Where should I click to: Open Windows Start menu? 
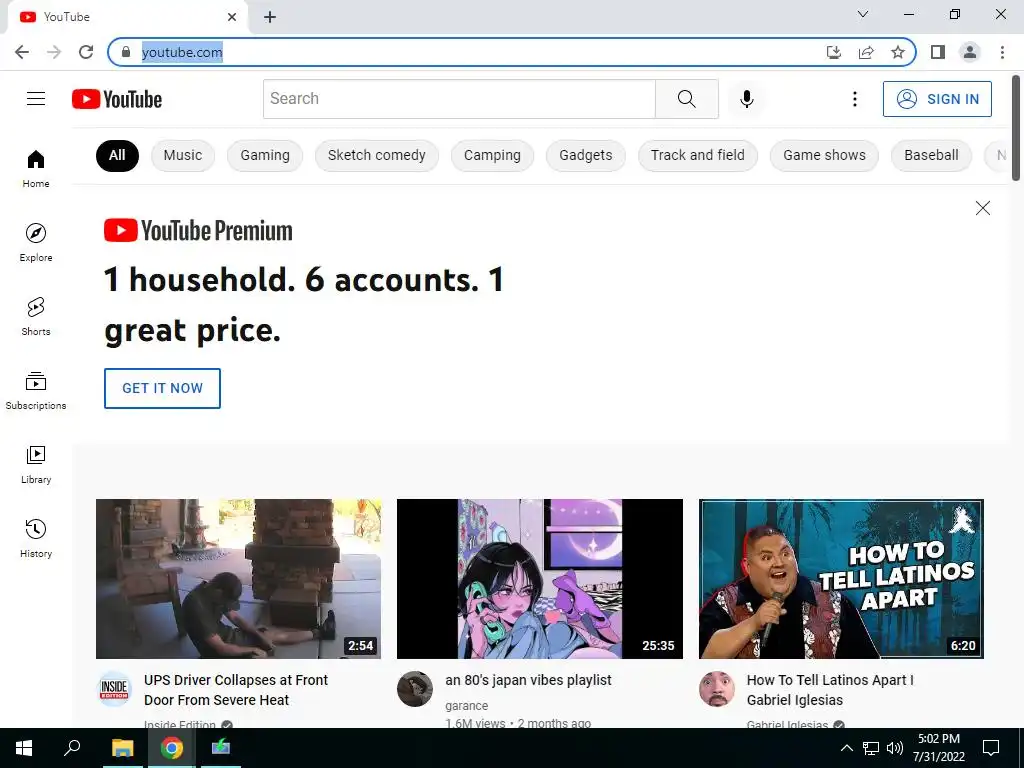(24, 748)
